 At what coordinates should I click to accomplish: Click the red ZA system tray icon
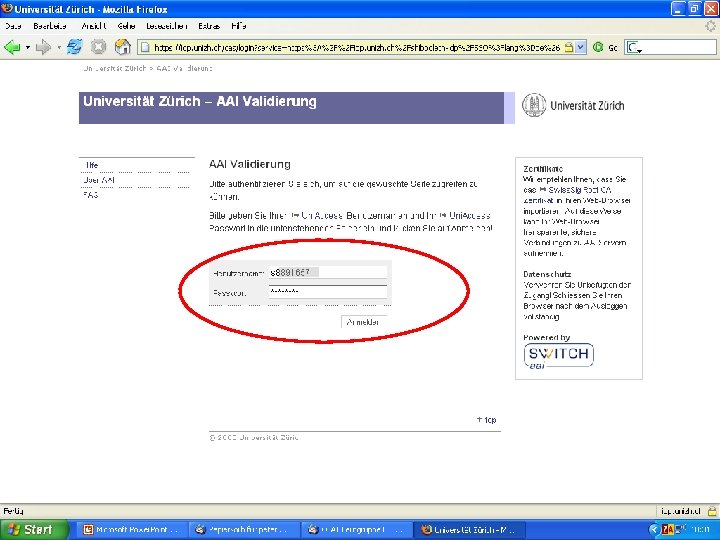point(667,530)
